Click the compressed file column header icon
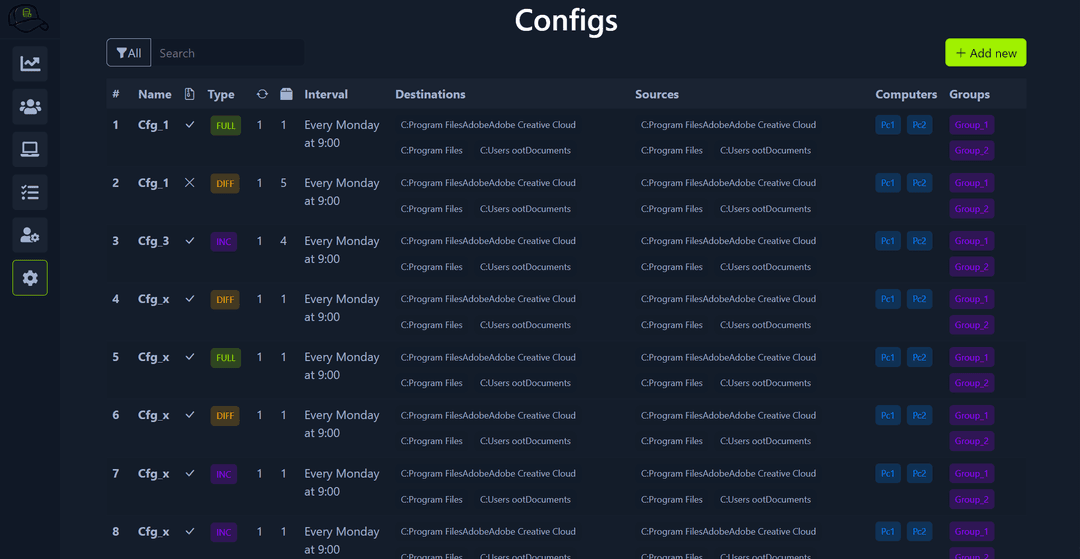The image size is (1080, 559). point(190,94)
